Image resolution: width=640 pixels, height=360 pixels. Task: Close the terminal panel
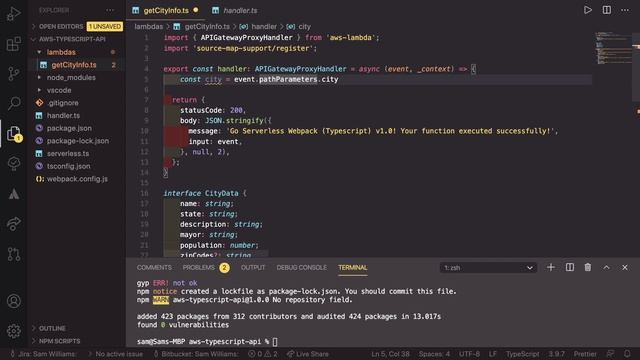pos(625,267)
